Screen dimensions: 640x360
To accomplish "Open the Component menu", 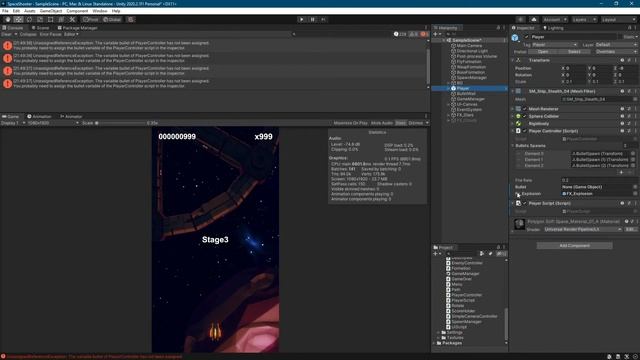I will pyautogui.click(x=77, y=11).
